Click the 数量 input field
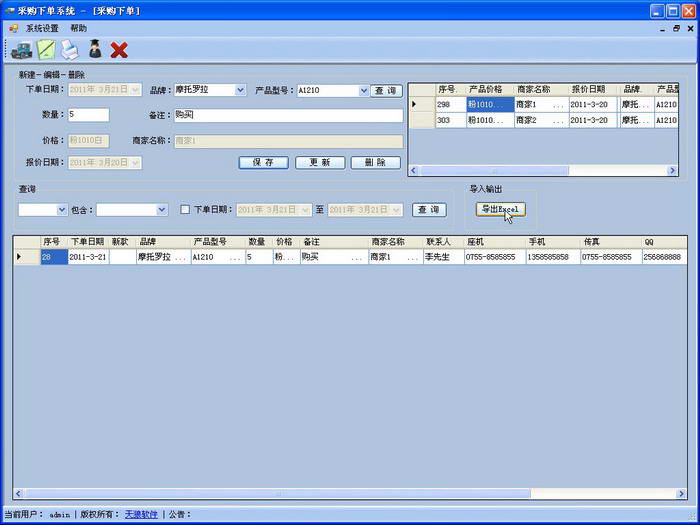The width and height of the screenshot is (700, 525). pos(88,114)
